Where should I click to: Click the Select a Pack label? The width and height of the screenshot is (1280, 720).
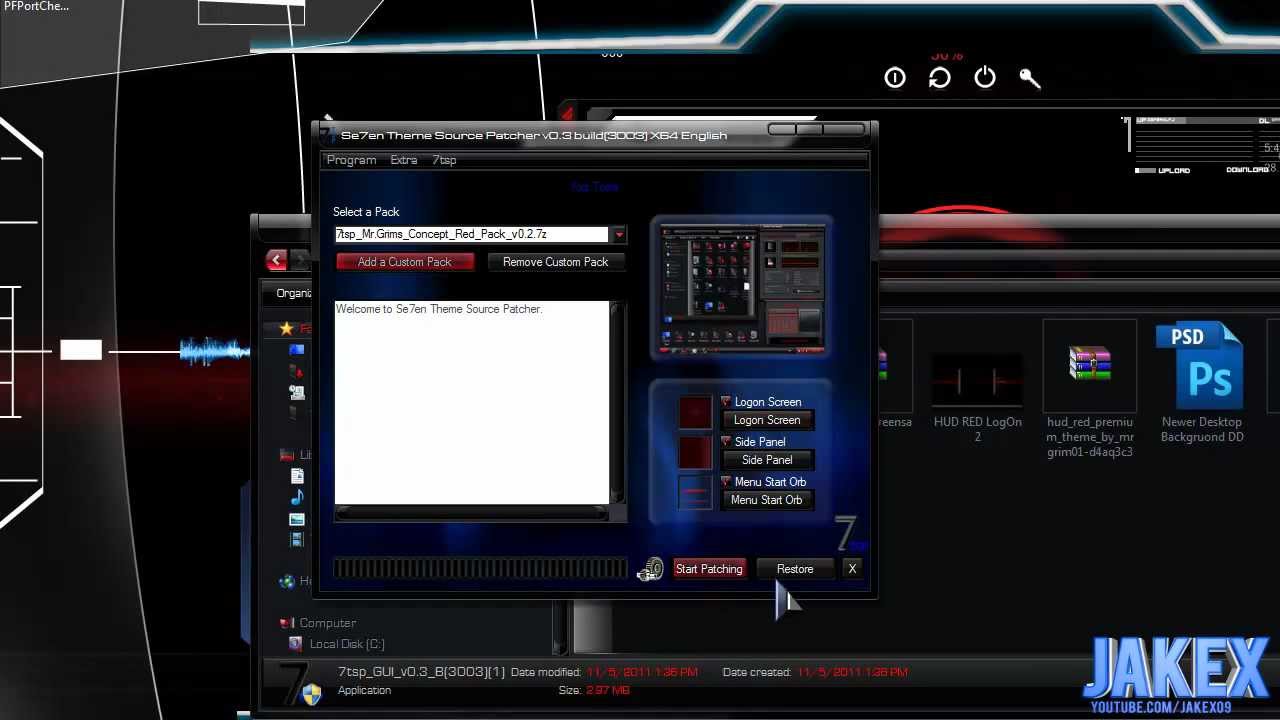[x=366, y=212]
